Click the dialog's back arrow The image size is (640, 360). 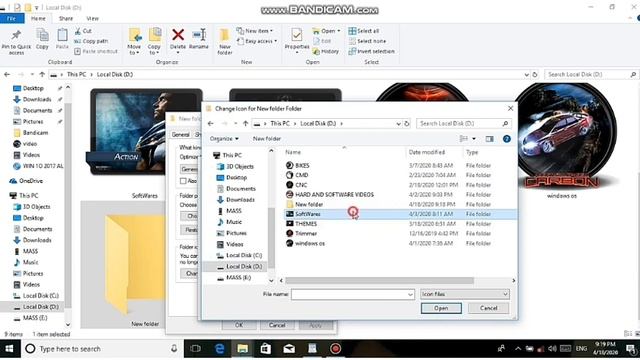coord(211,123)
